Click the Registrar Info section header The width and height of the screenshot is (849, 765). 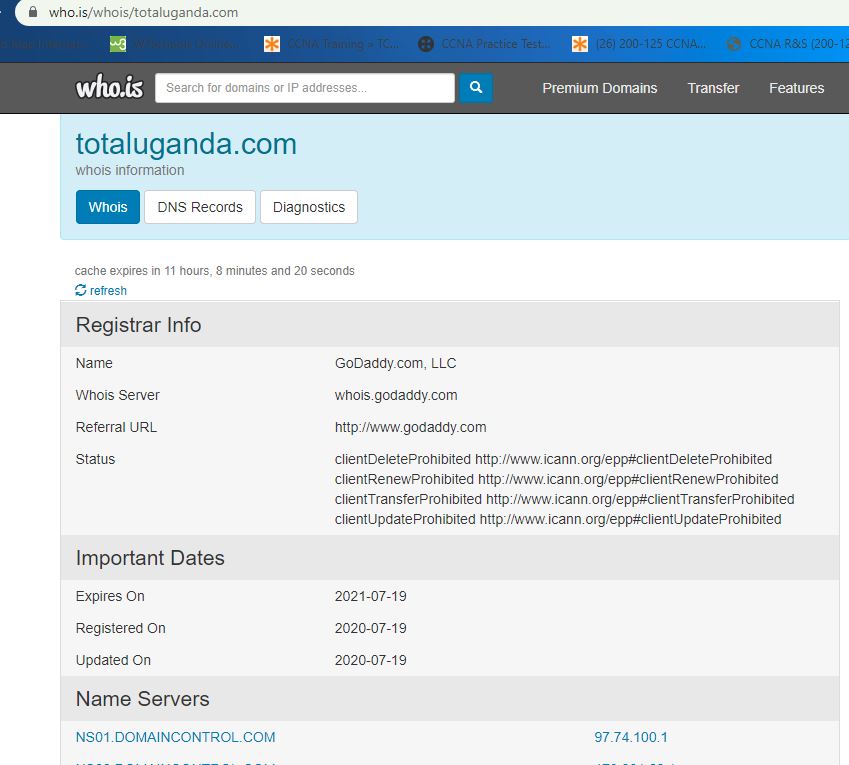click(450, 325)
